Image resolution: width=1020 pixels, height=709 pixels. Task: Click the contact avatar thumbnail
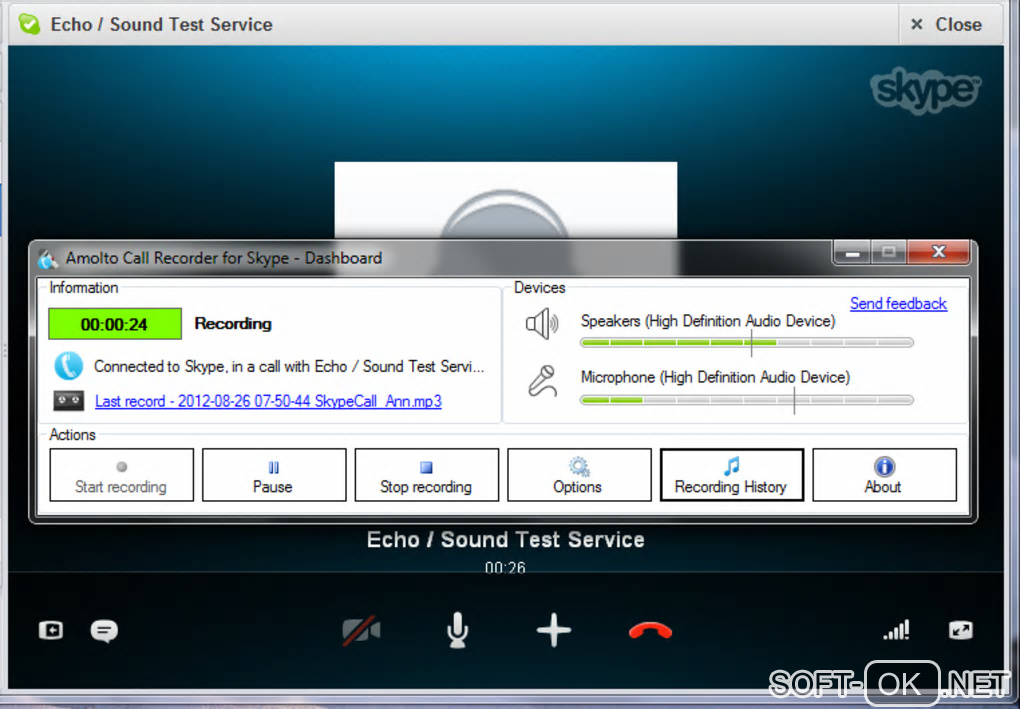click(505, 200)
